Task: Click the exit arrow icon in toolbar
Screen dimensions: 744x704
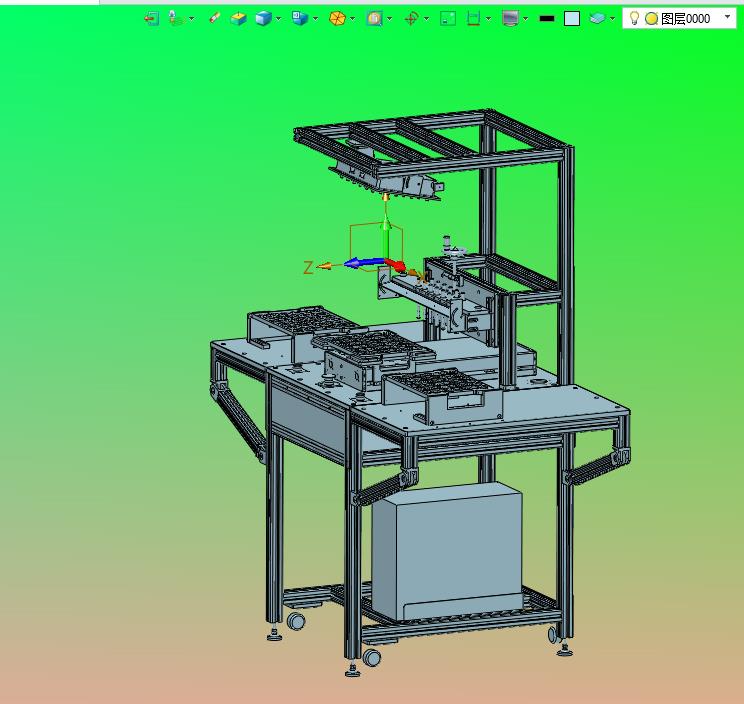Action: coord(152,19)
